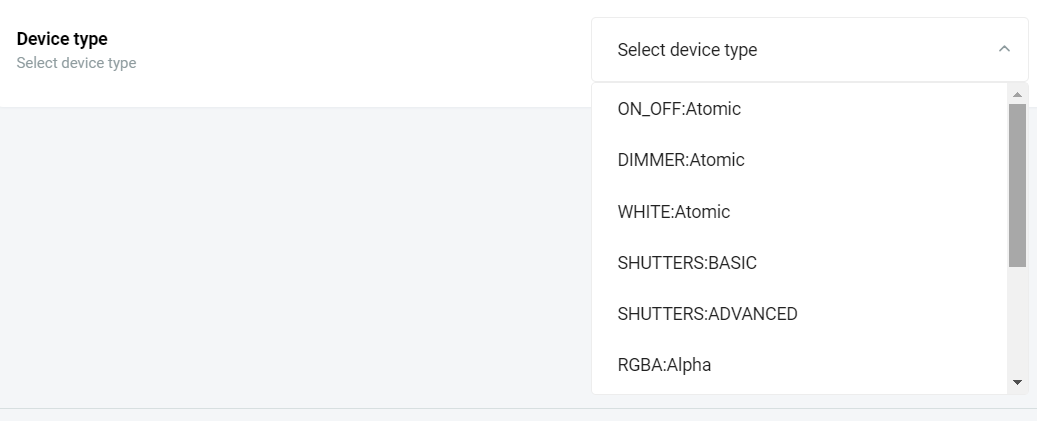The height and width of the screenshot is (421, 1037).
Task: Pick RGBA:Alpha from the device list
Action: 664,365
